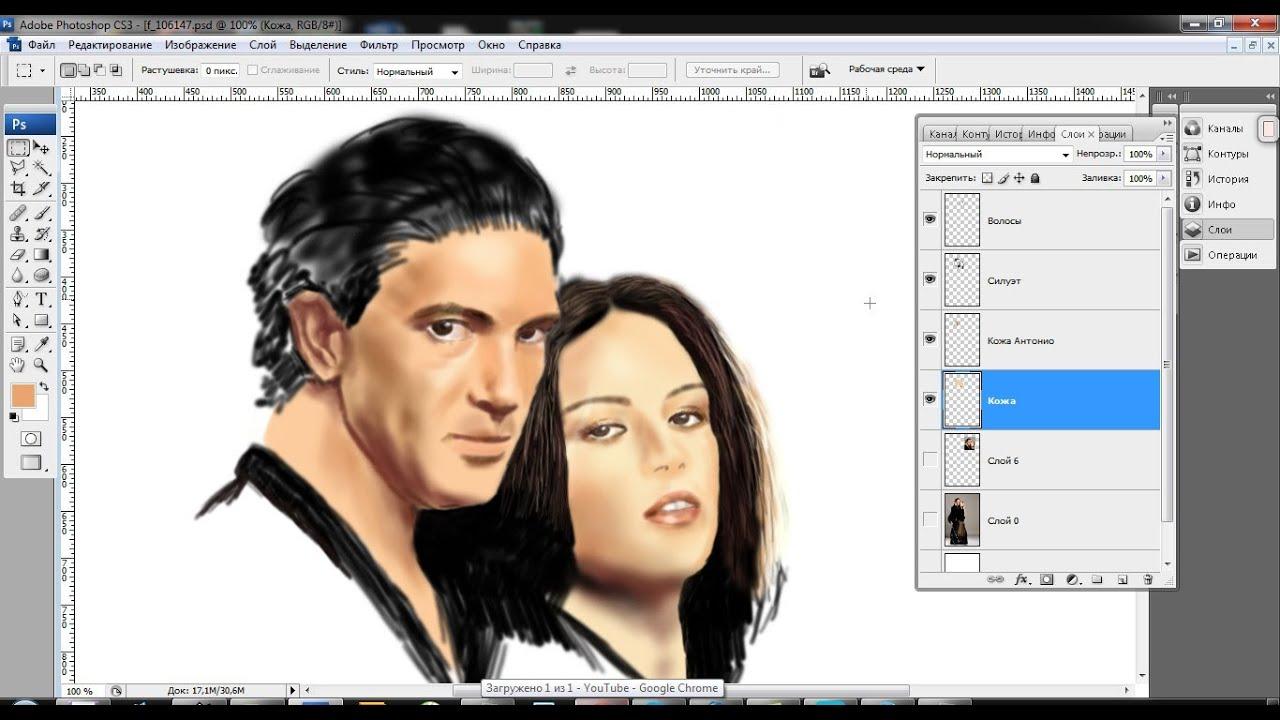Hide the Волосы layer
1280x720 pixels.
930,219
